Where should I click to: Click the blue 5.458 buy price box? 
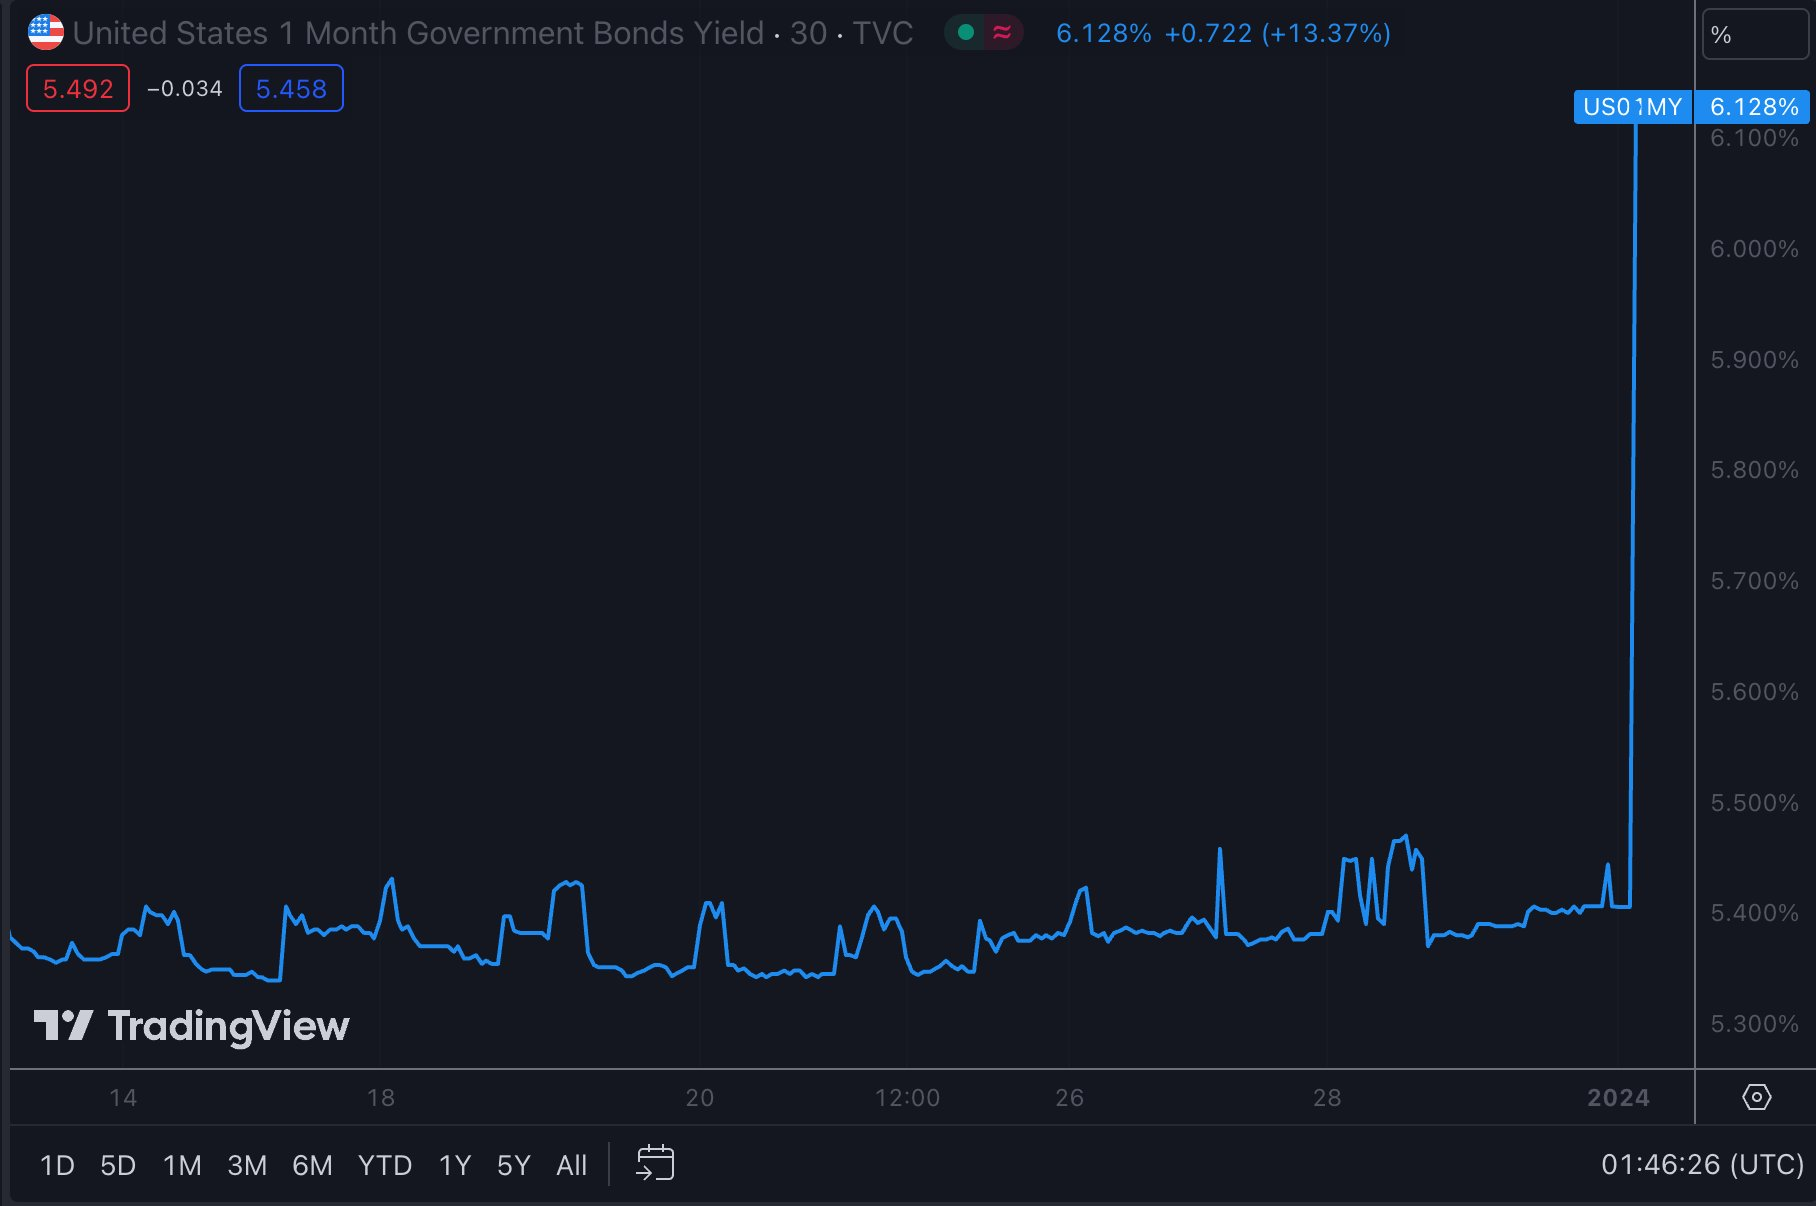point(291,88)
